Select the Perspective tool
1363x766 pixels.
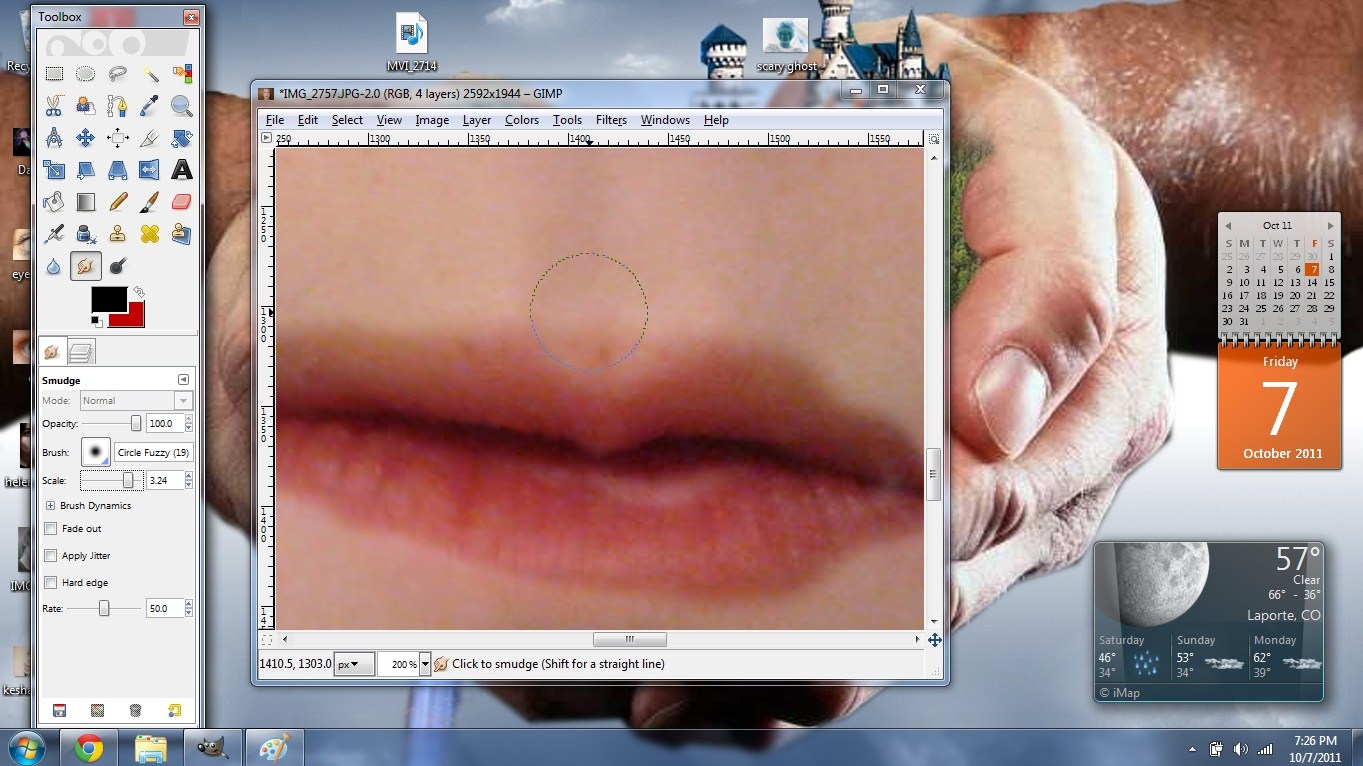(x=118, y=169)
